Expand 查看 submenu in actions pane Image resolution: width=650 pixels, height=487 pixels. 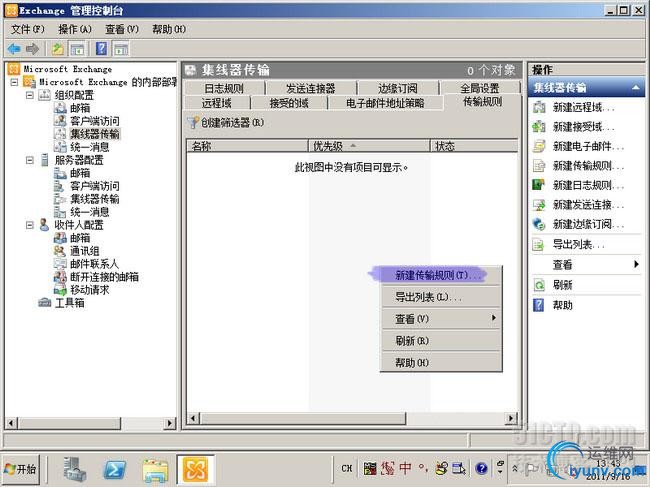point(636,264)
